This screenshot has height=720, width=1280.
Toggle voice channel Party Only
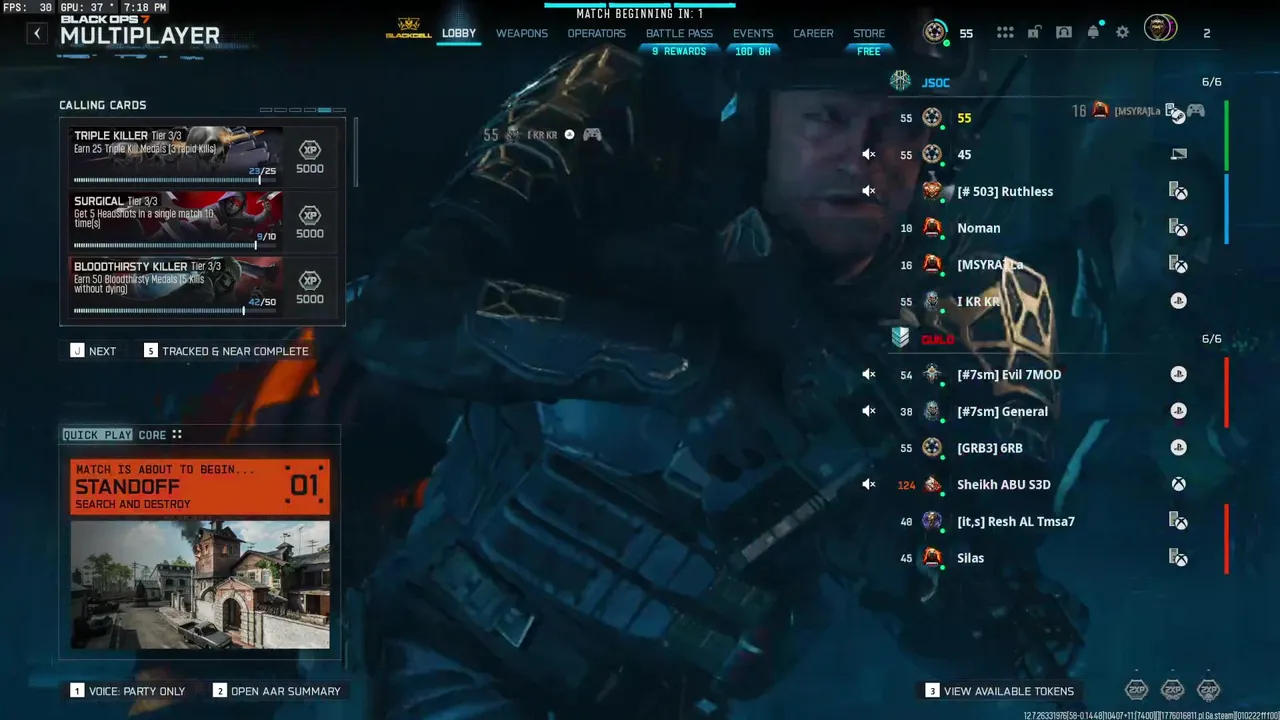(128, 691)
